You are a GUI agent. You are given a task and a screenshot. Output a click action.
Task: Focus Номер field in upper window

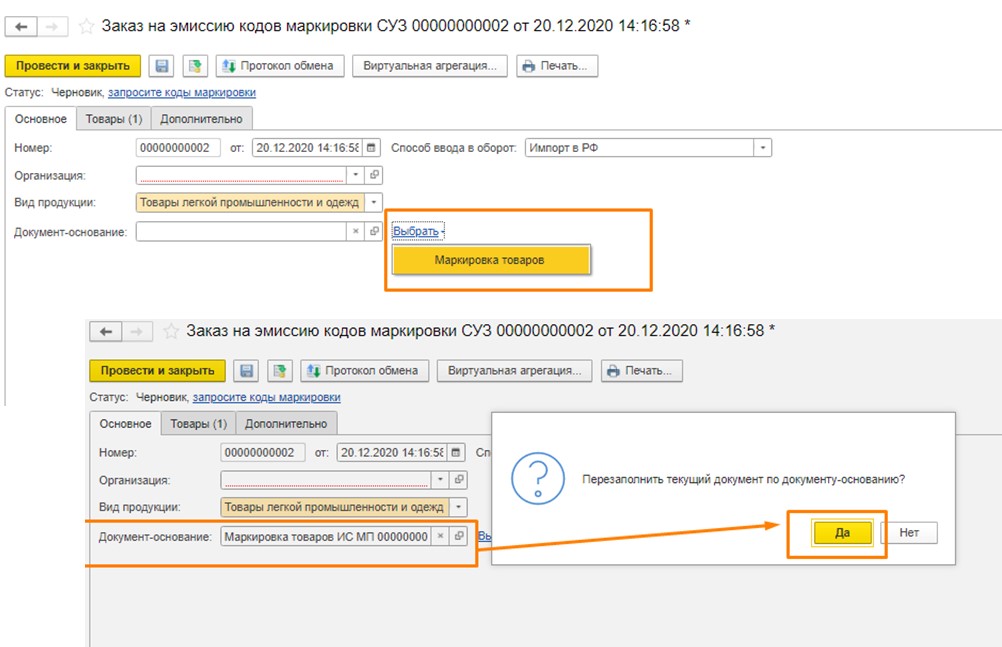pos(178,148)
